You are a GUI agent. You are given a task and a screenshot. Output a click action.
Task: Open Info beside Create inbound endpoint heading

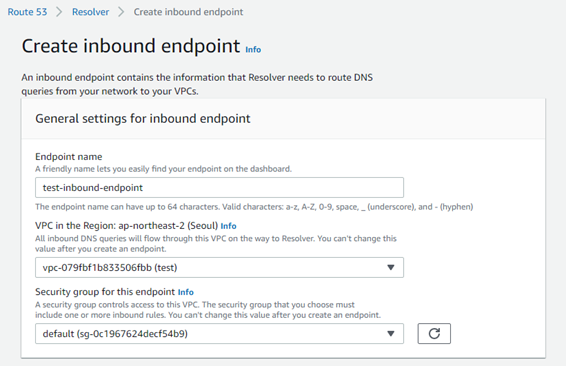click(253, 49)
